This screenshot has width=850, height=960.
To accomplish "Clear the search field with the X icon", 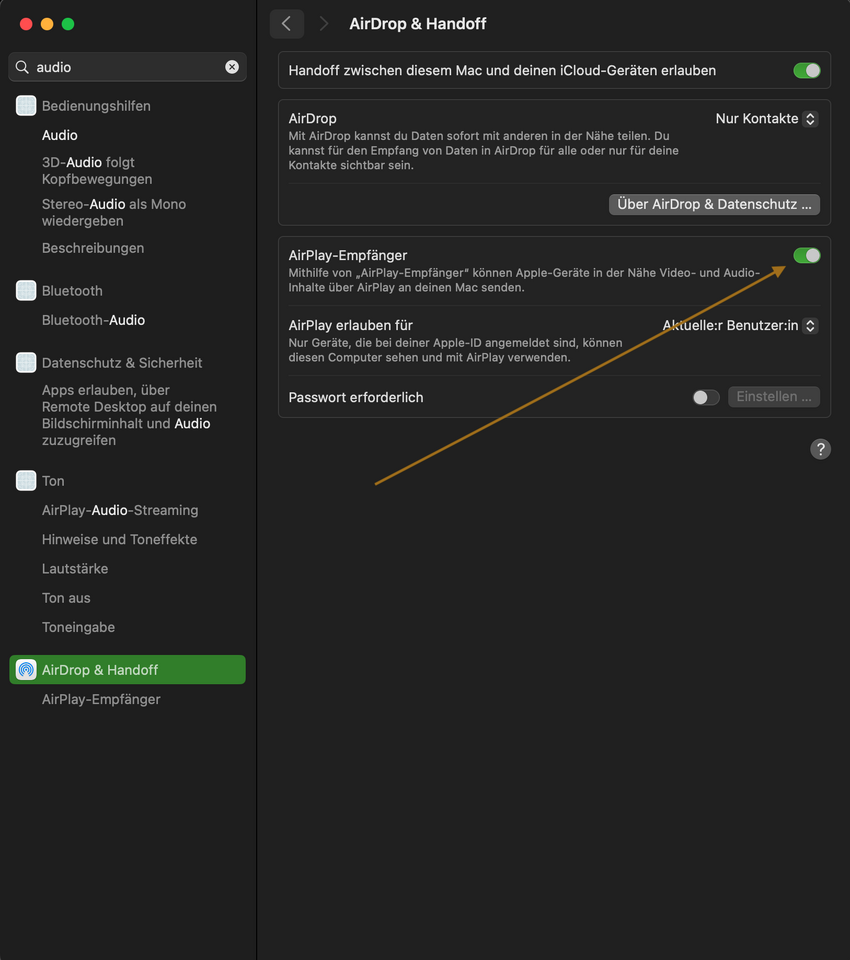I will click(232, 67).
